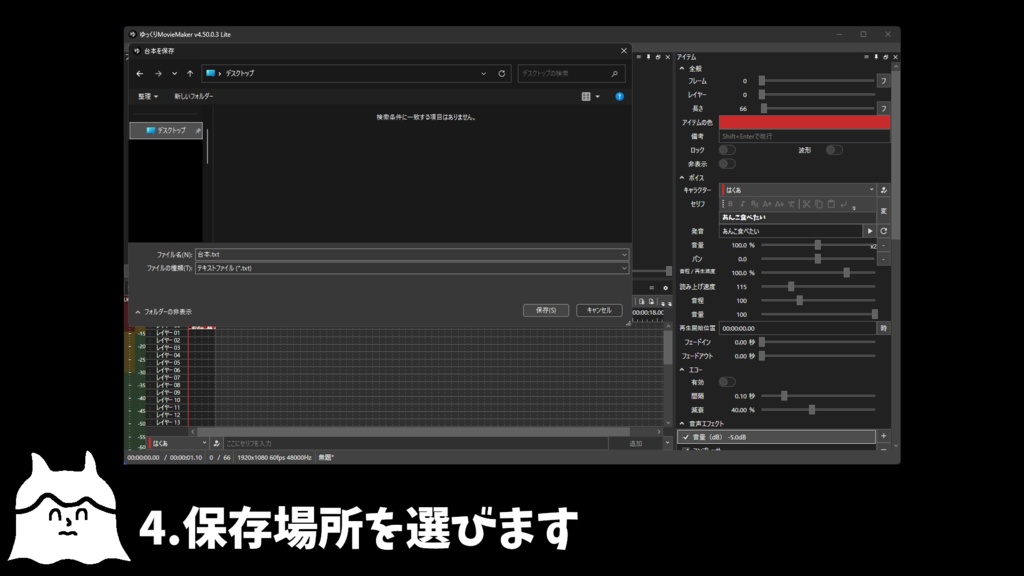Expand the ファイル名 dropdown arrow
Viewport: 1024px width, 576px height.
(624, 255)
